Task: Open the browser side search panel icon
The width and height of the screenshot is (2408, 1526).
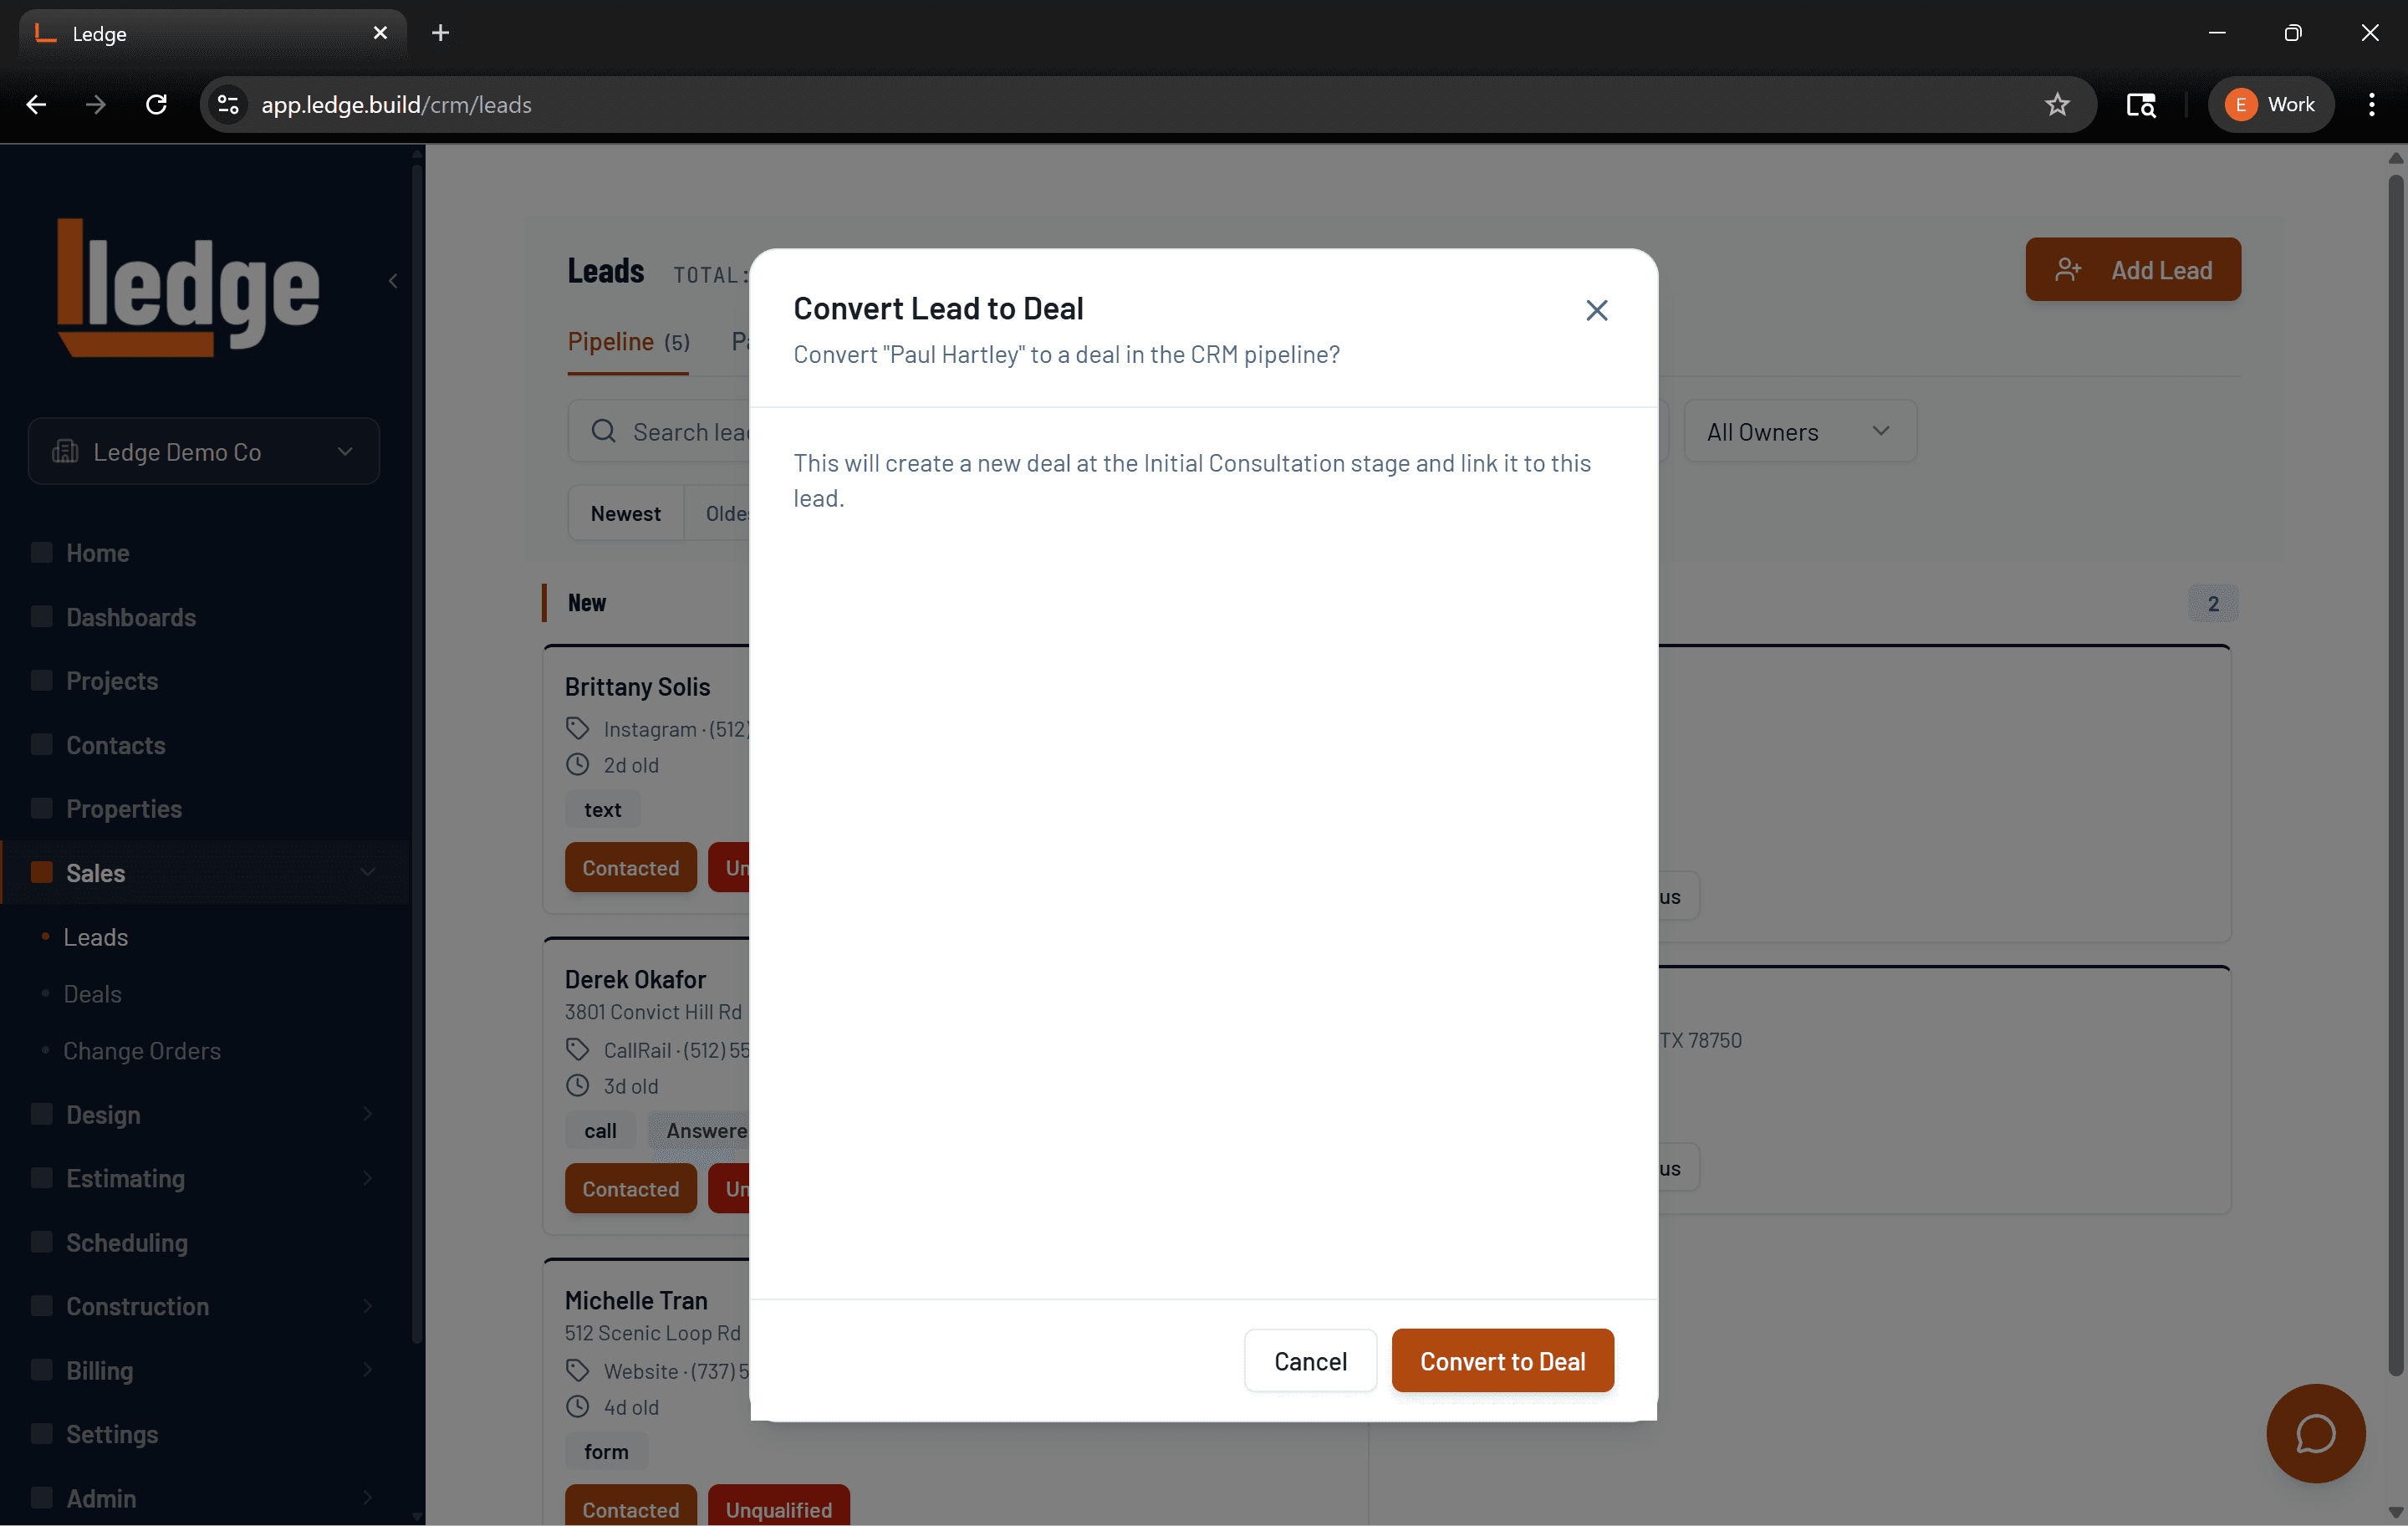Action: coord(2140,104)
